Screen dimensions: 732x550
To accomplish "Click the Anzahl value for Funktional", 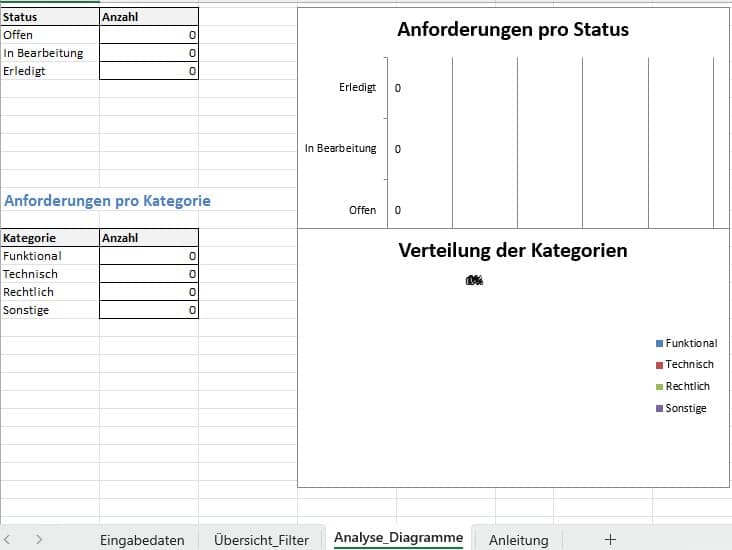I will pos(149,256).
